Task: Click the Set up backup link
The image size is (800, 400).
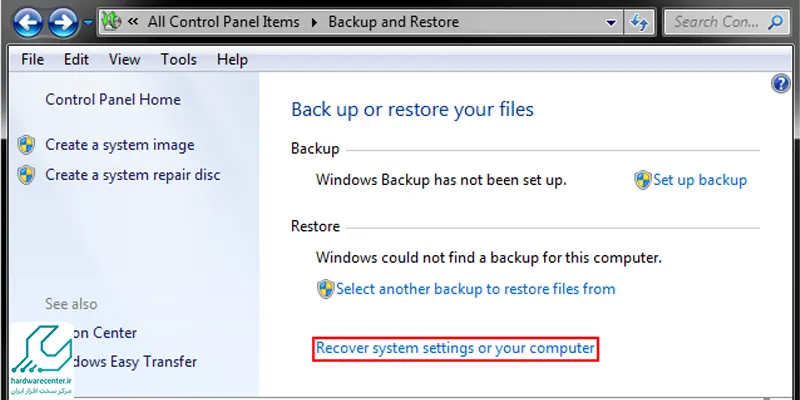Action: pos(700,180)
